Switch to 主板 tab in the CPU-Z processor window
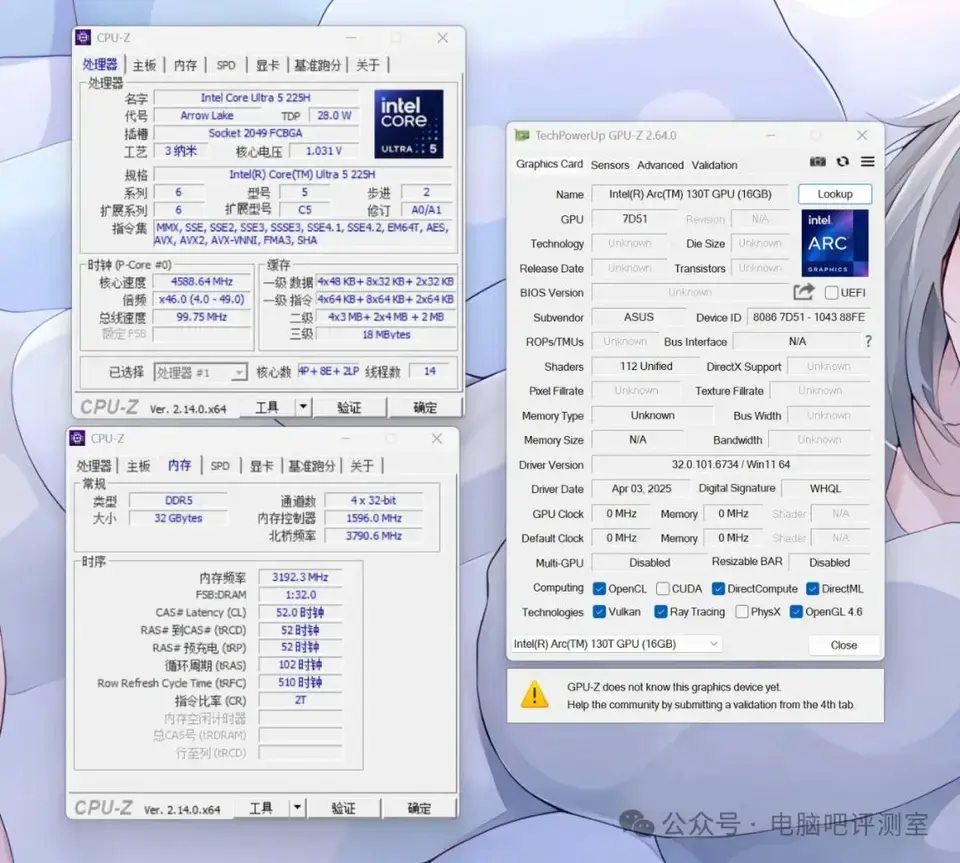 [x=144, y=65]
